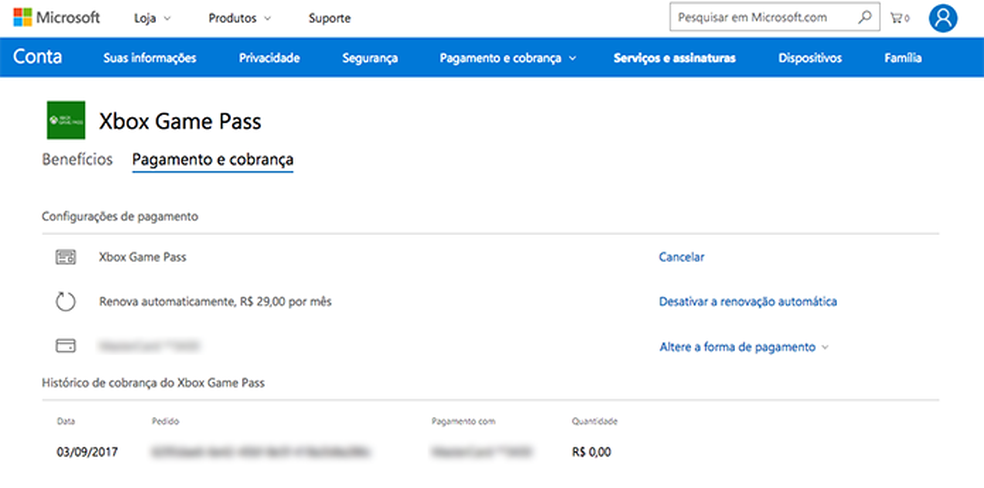Go to the Conta home link
The width and height of the screenshot is (984, 488).
(38, 58)
